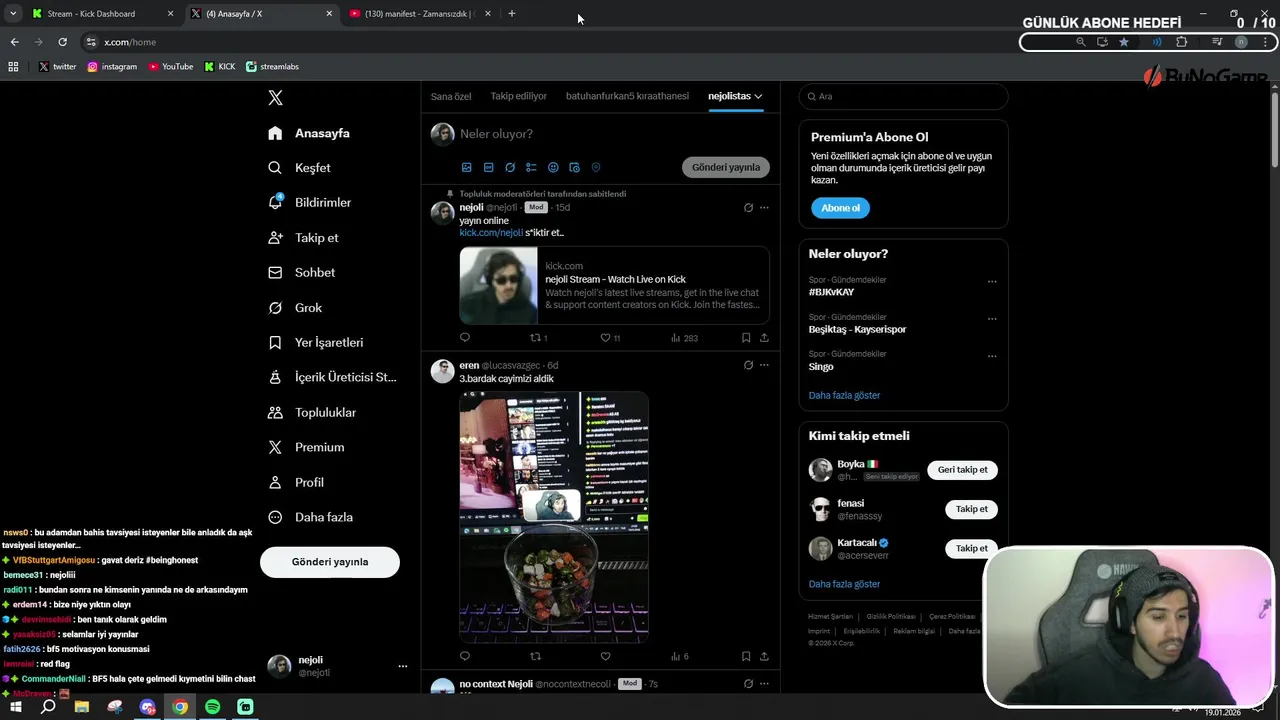Schedule the post with calendar icon
Screen dimensions: 1280x720
(x=574, y=167)
